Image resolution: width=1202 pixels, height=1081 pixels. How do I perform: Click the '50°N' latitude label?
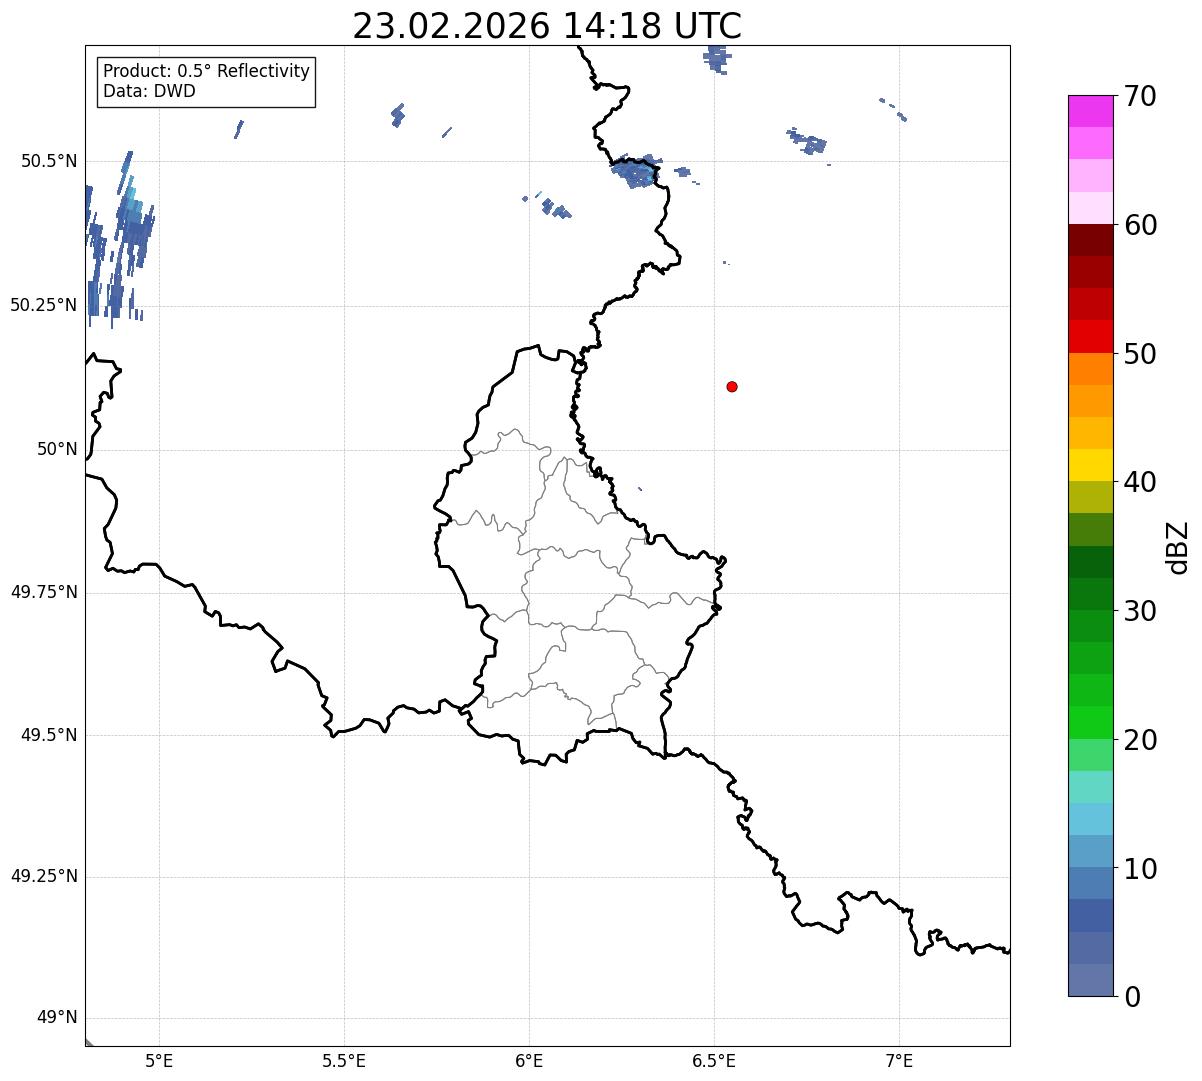pos(57,449)
